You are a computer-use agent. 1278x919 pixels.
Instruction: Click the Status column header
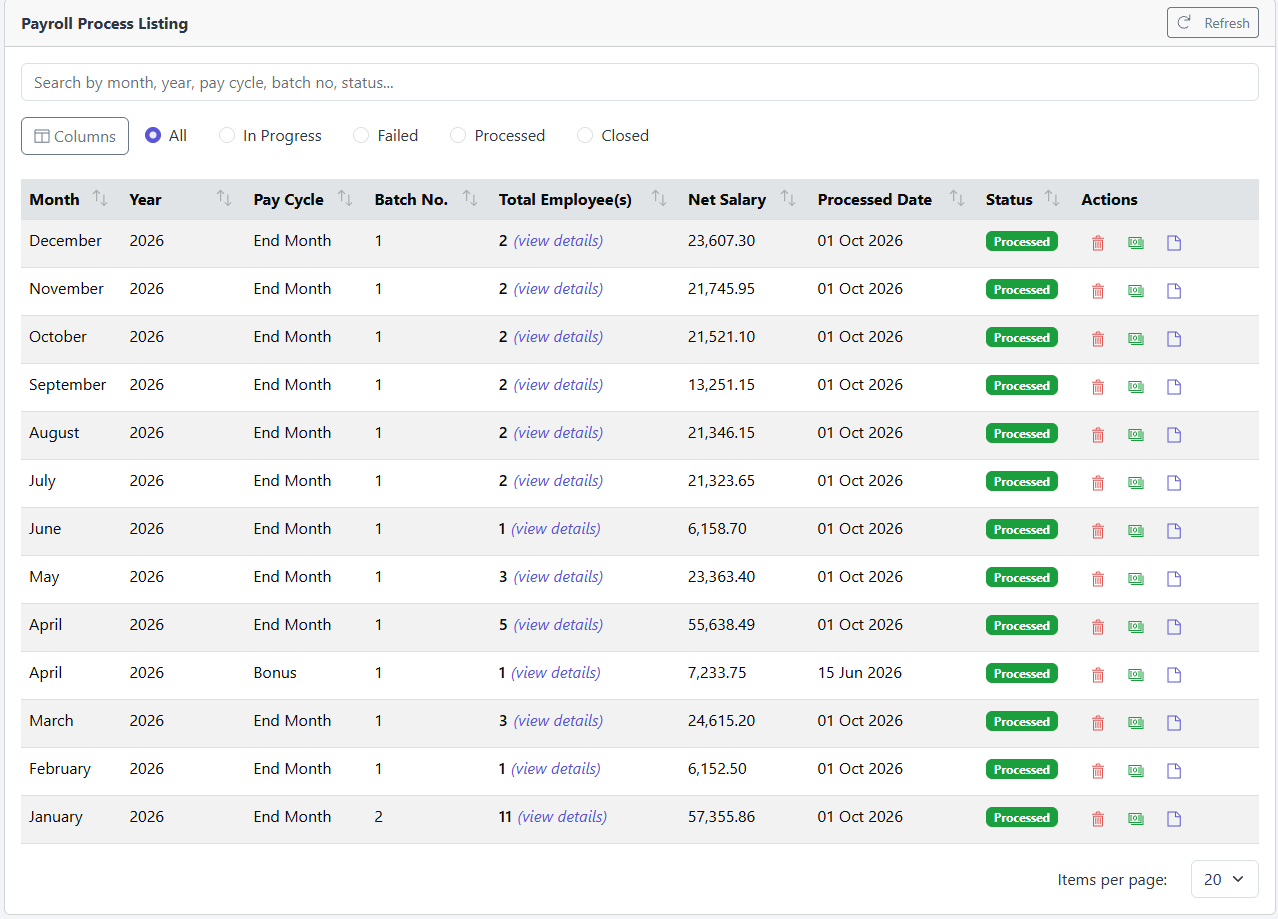tap(1009, 200)
